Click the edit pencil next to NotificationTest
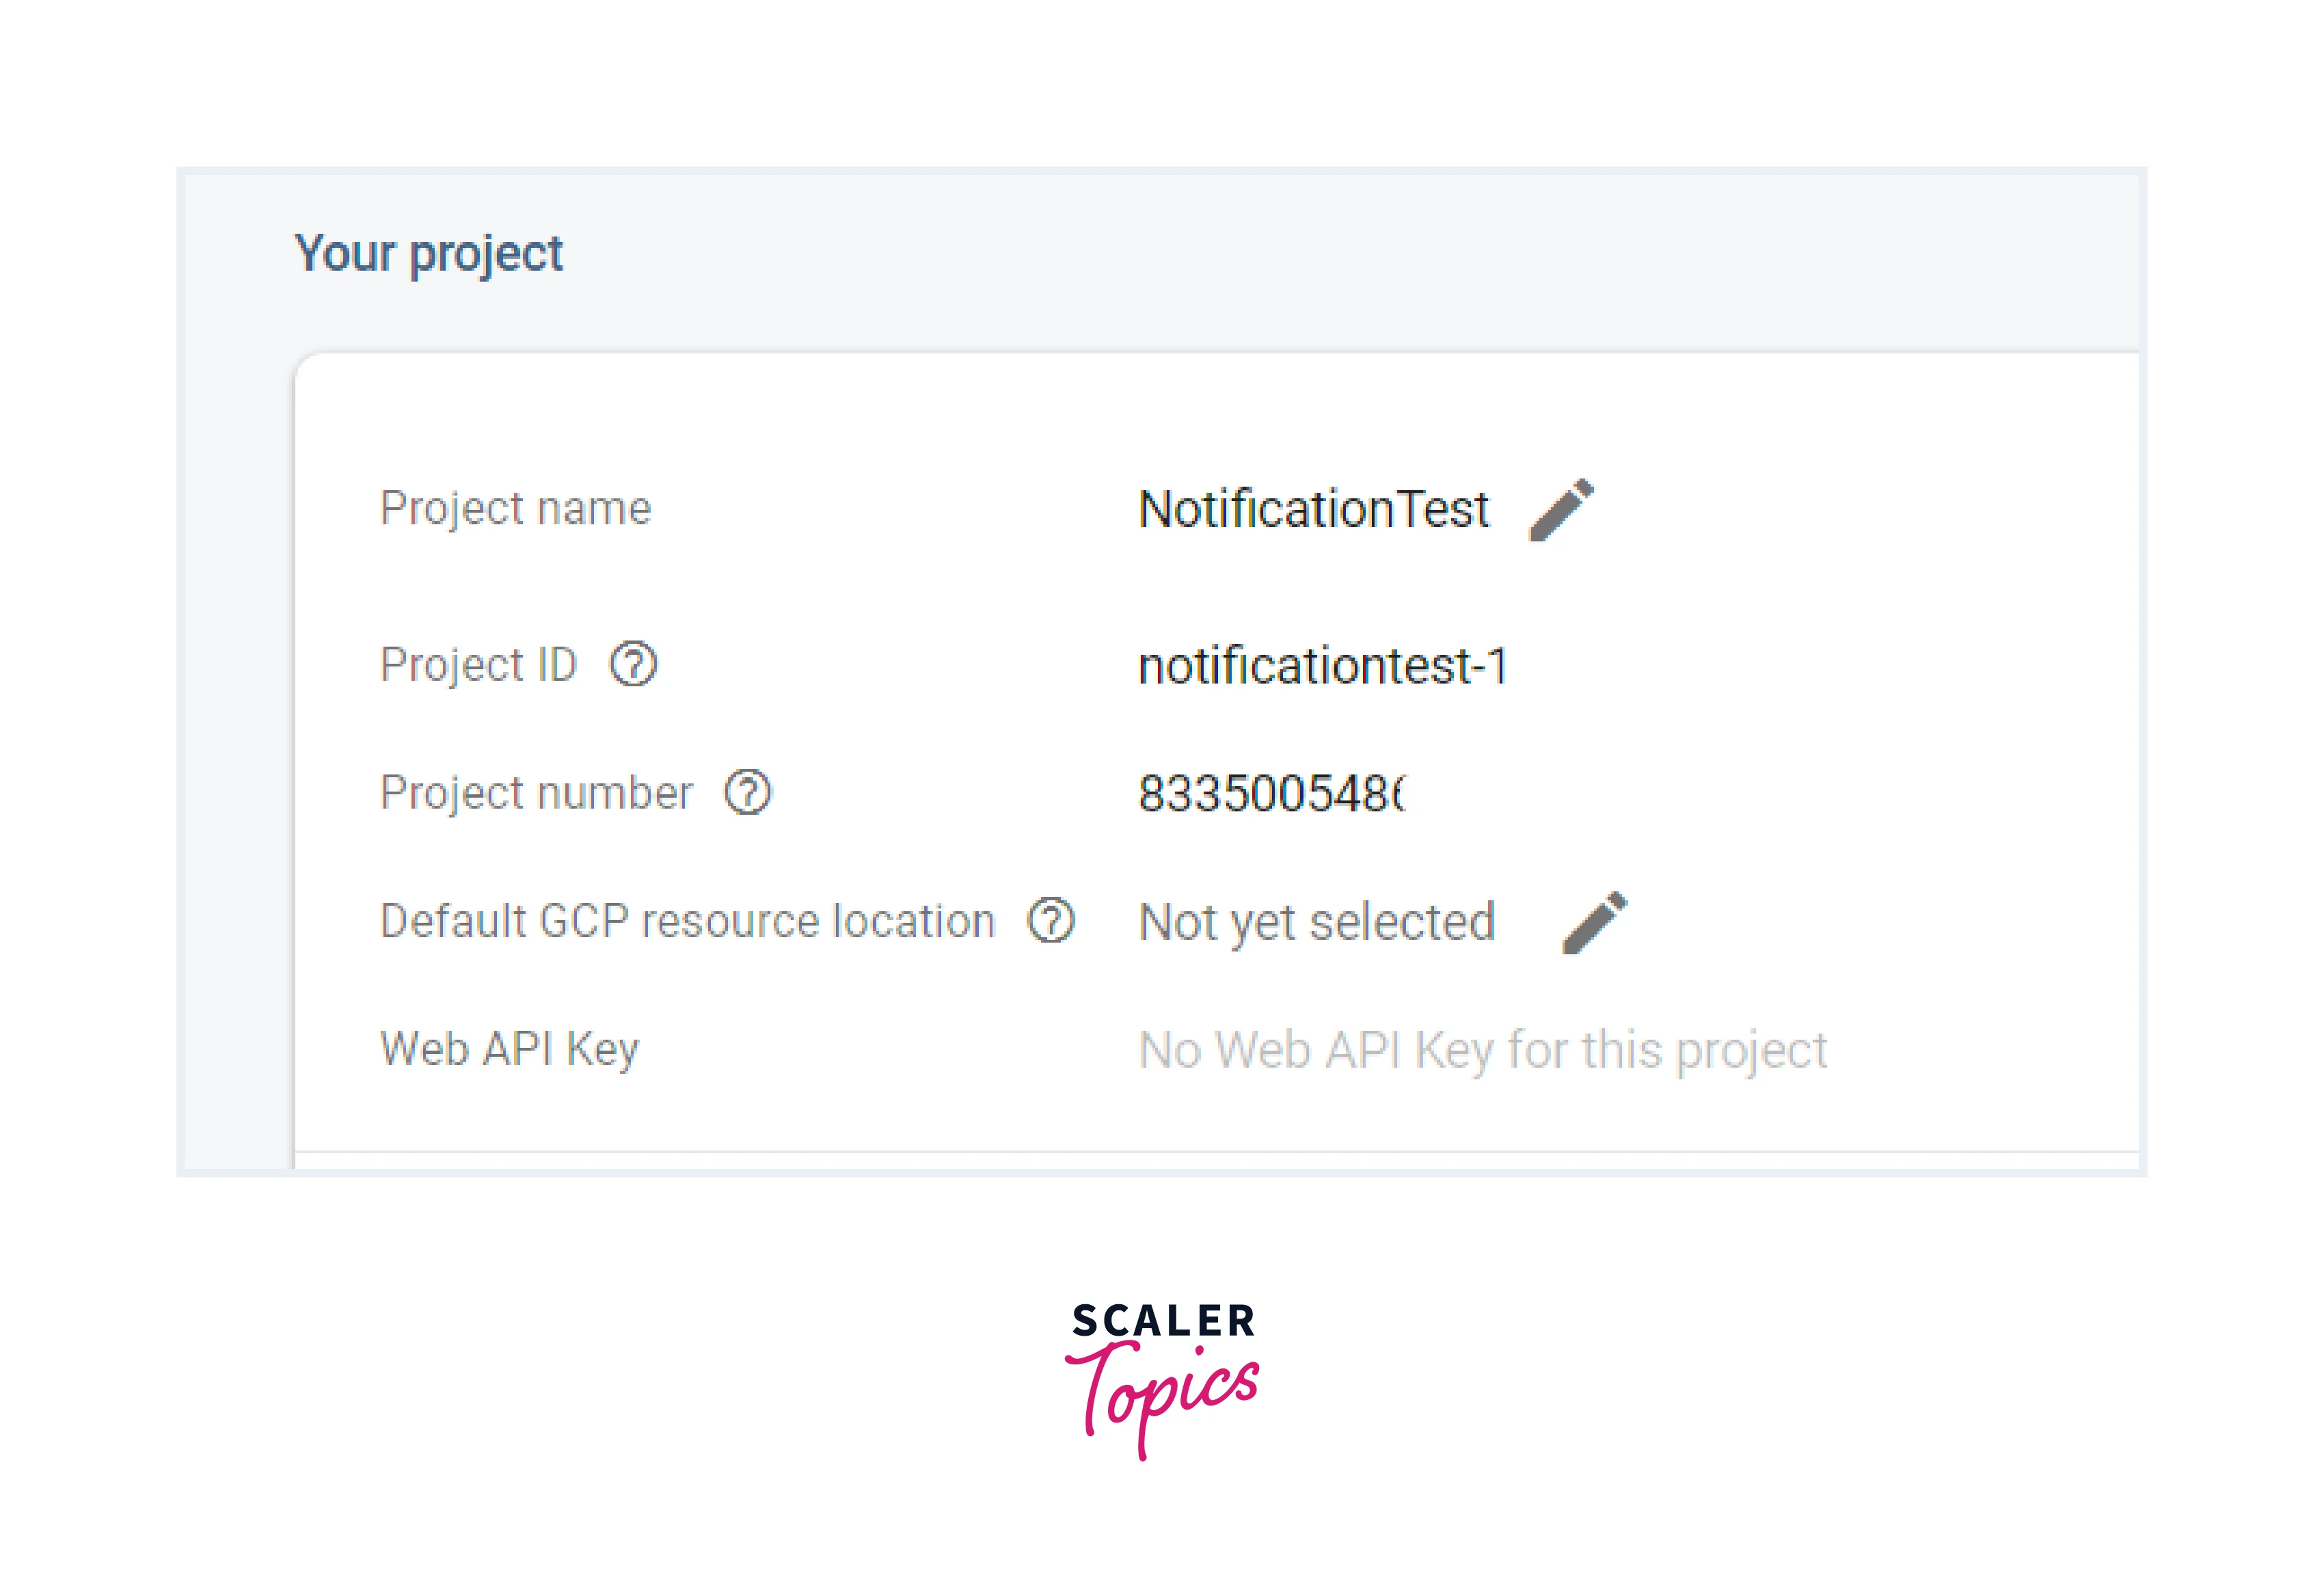 point(1561,510)
